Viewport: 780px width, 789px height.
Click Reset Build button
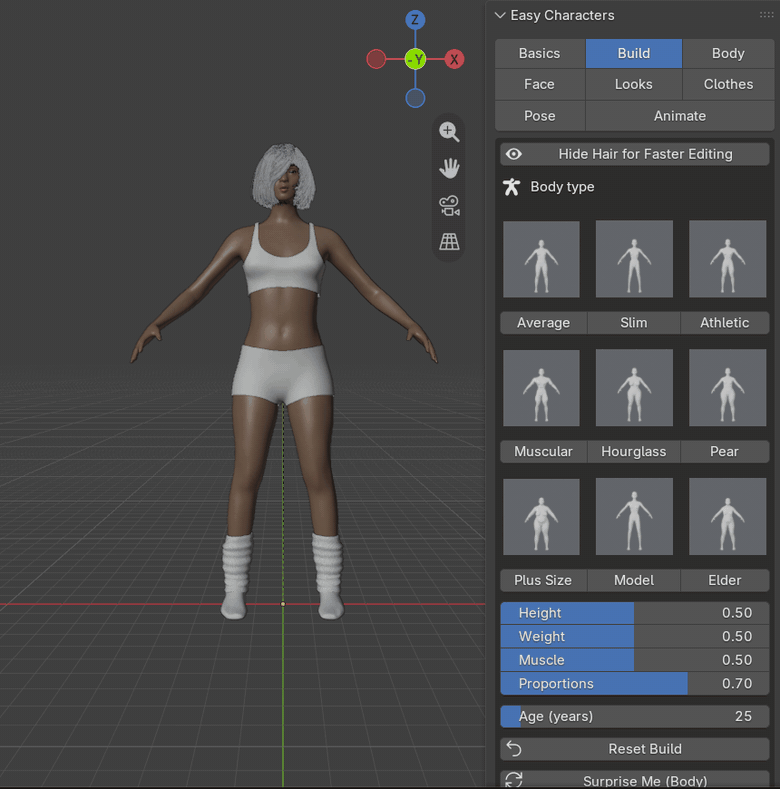pyautogui.click(x=635, y=749)
